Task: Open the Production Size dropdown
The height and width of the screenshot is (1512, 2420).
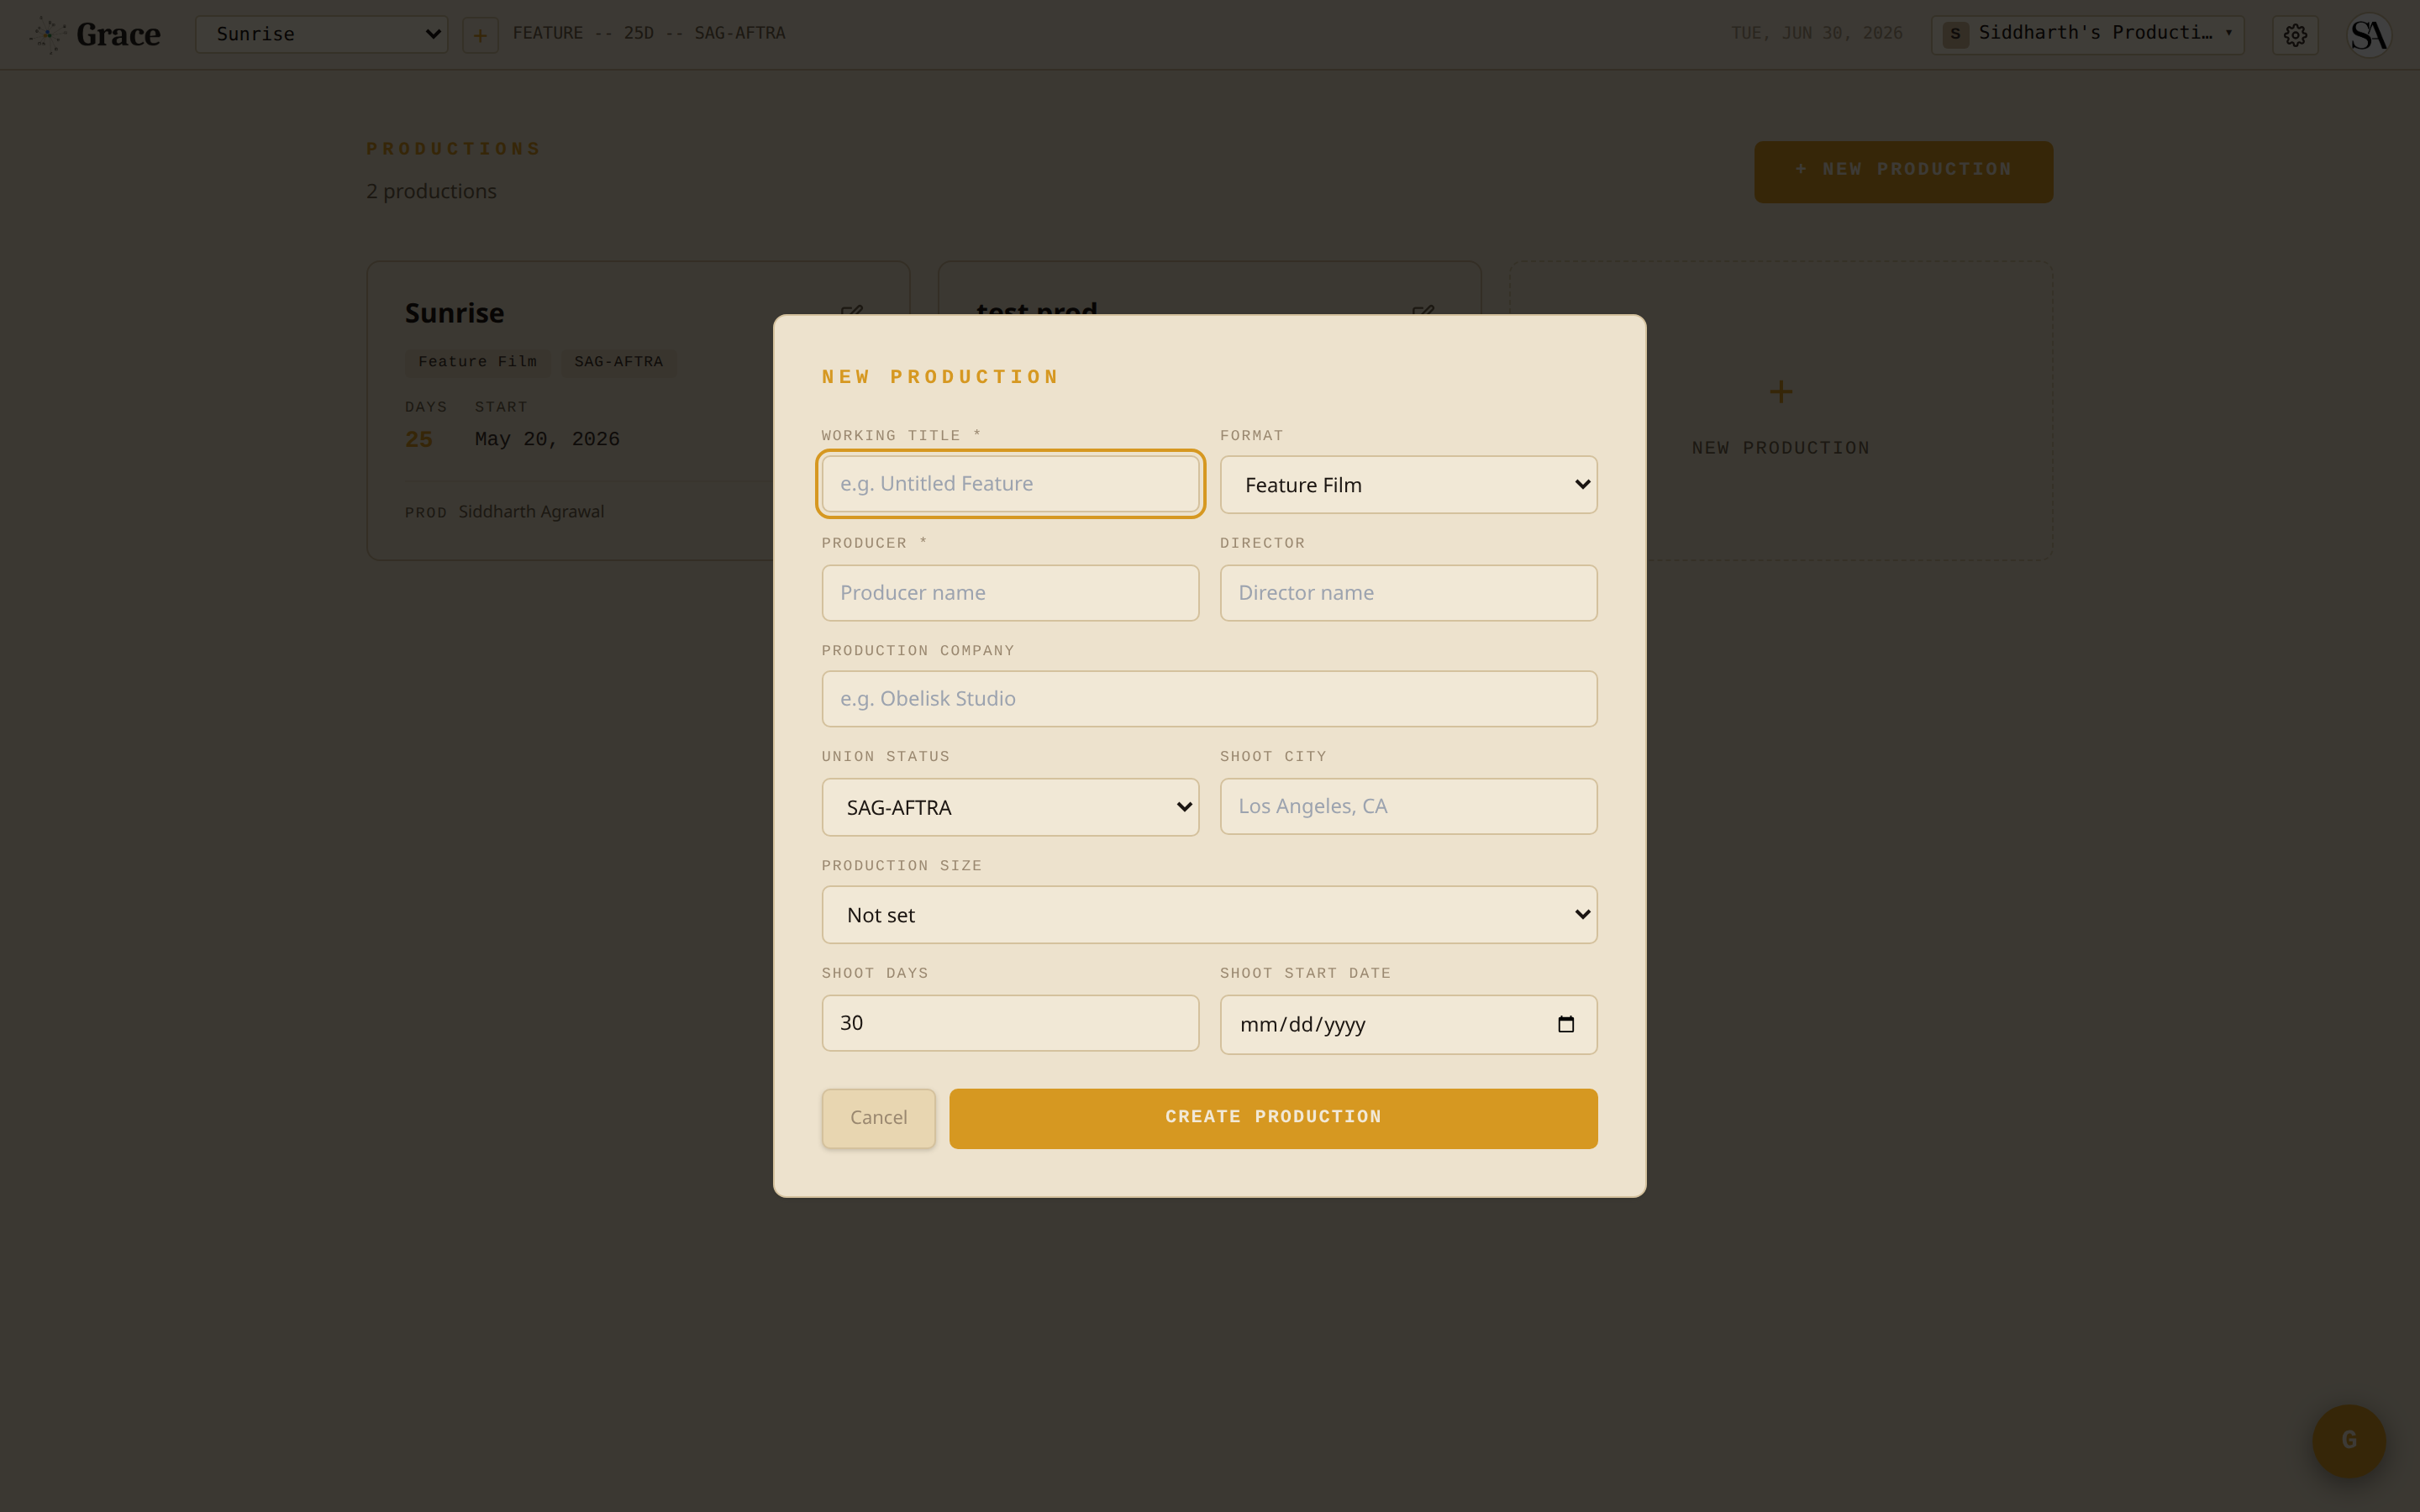Action: click(1209, 915)
